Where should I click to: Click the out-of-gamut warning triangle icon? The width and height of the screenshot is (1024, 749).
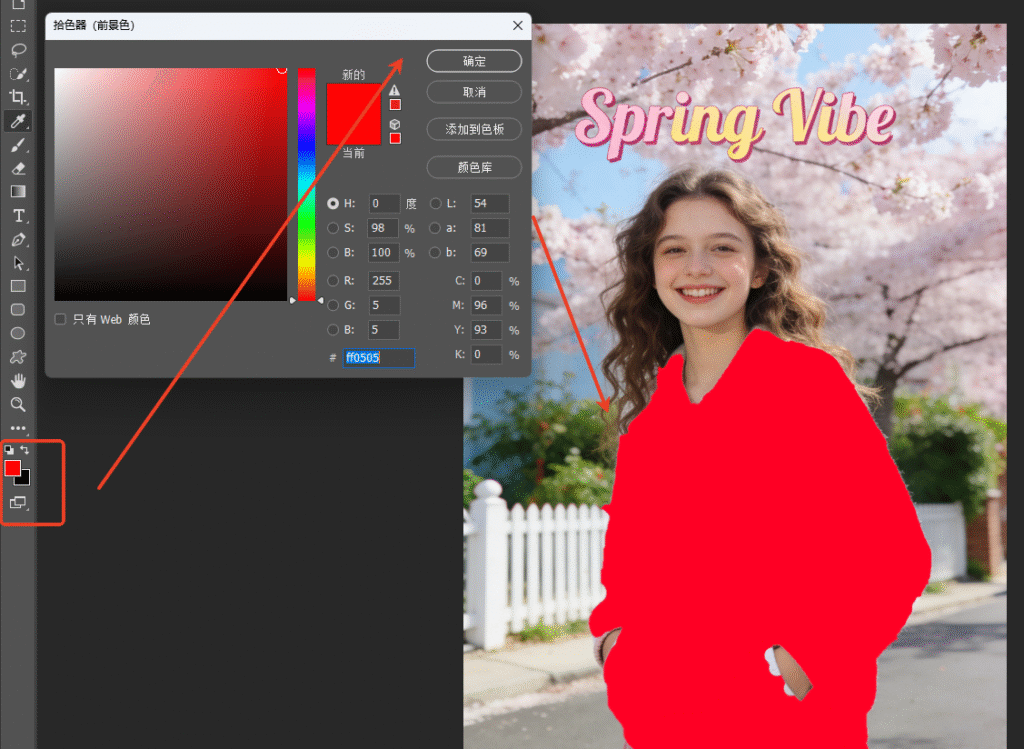[x=395, y=90]
